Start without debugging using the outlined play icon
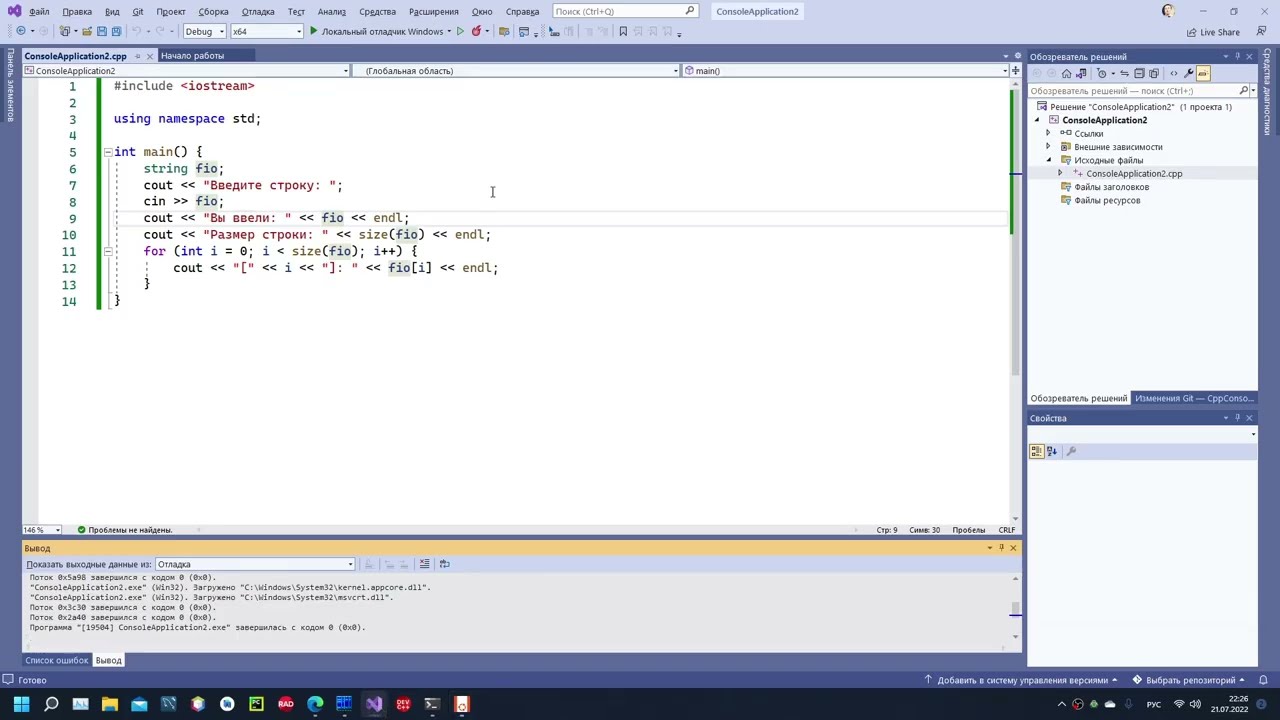Viewport: 1280px width, 720px height. pyautogui.click(x=459, y=31)
